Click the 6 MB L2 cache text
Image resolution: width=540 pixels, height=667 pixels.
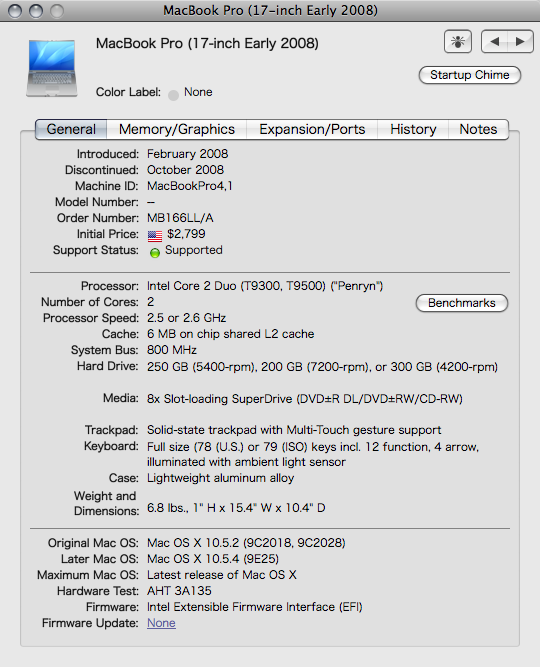(230, 334)
